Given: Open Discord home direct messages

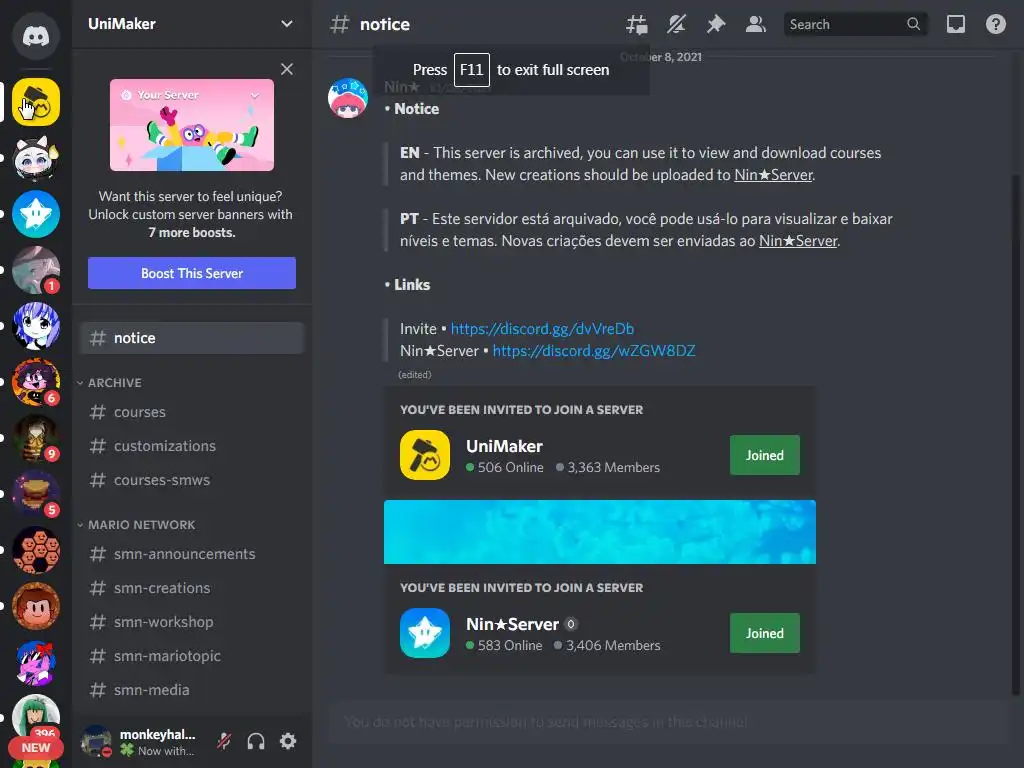Looking at the screenshot, I should pyautogui.click(x=36, y=35).
